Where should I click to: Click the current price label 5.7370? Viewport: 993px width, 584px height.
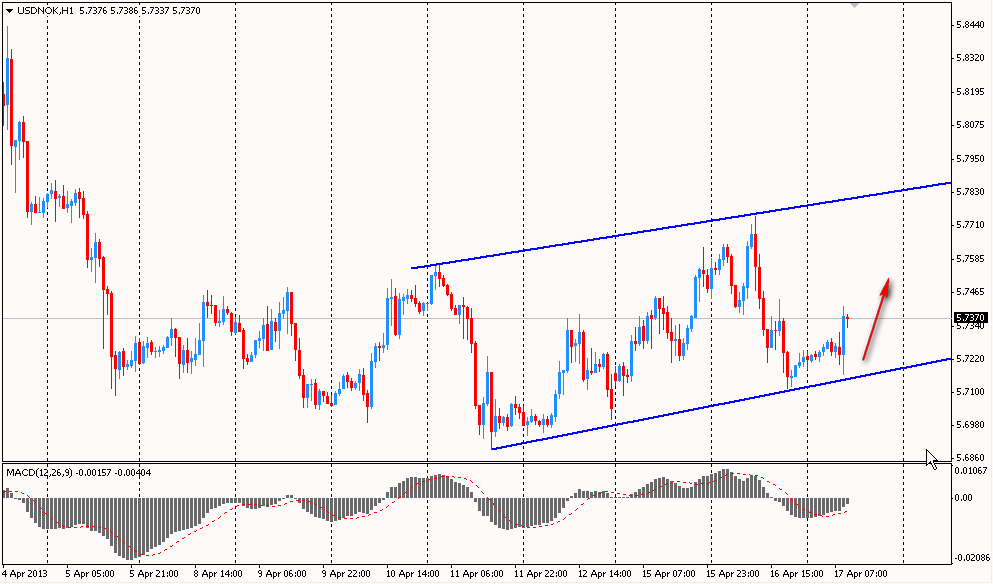click(970, 317)
